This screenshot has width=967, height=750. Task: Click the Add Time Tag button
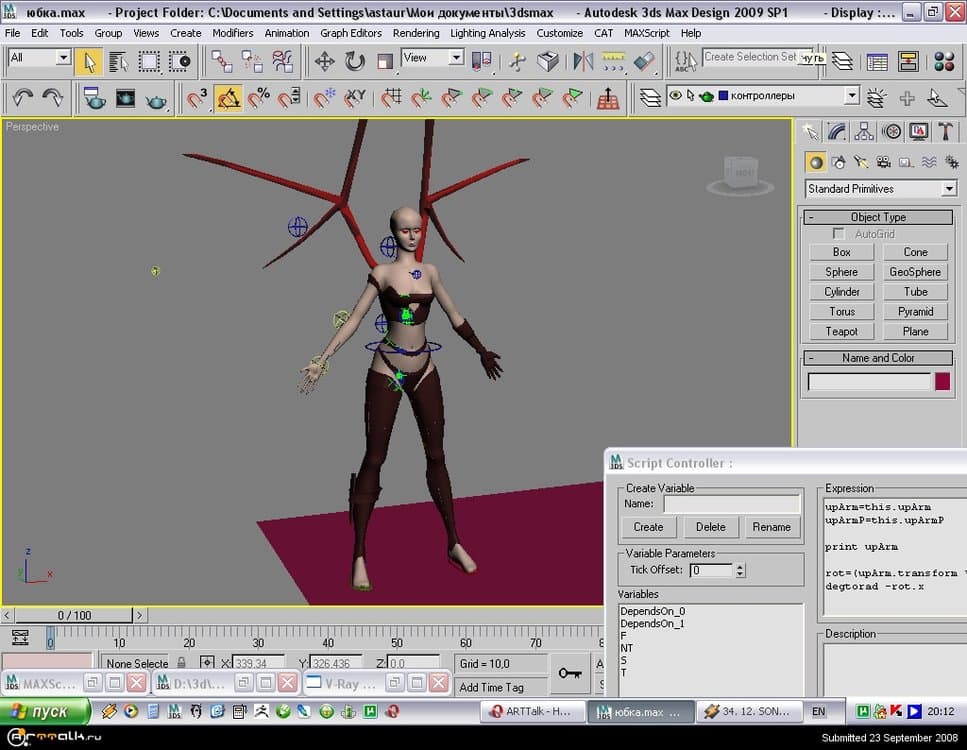tap(500, 687)
